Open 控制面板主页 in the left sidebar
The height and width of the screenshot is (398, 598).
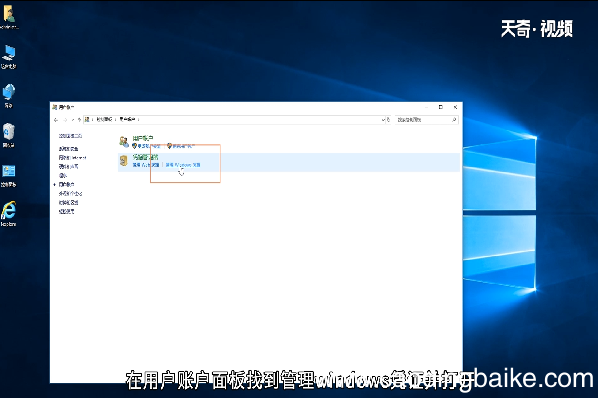click(x=70, y=136)
